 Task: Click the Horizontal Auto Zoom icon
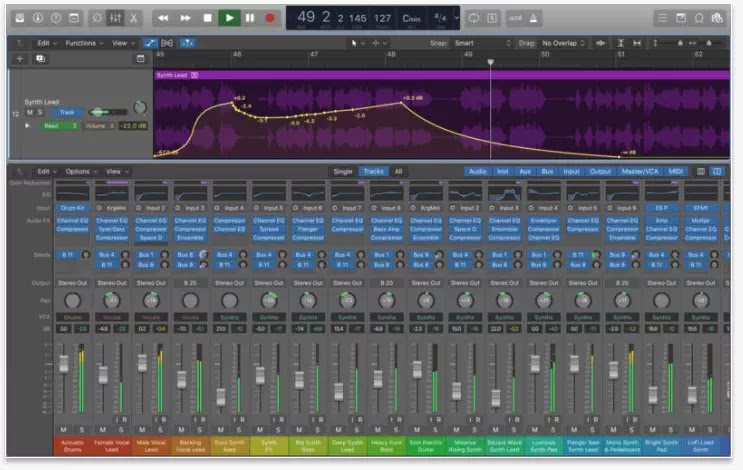tap(637, 43)
